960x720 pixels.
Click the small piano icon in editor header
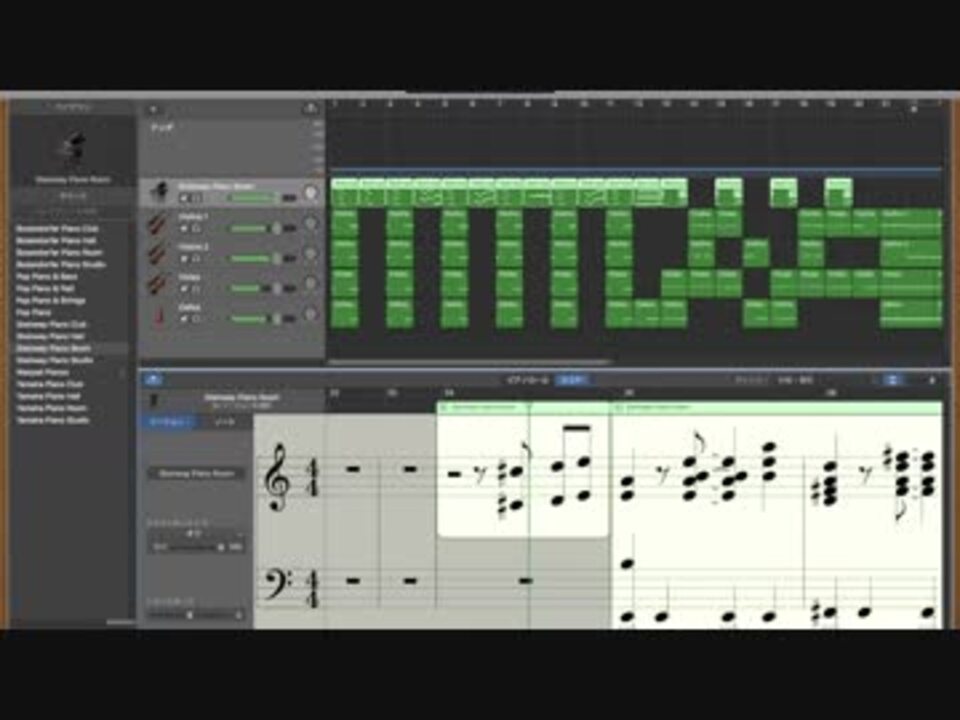pyautogui.click(x=154, y=401)
